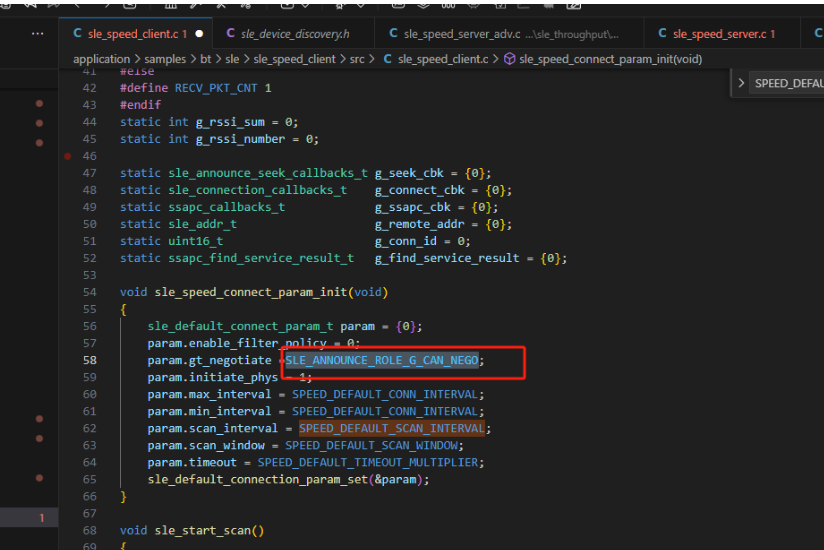Toggle the breakpoint on line 46
This screenshot has height=550, width=824.
click(x=67, y=156)
